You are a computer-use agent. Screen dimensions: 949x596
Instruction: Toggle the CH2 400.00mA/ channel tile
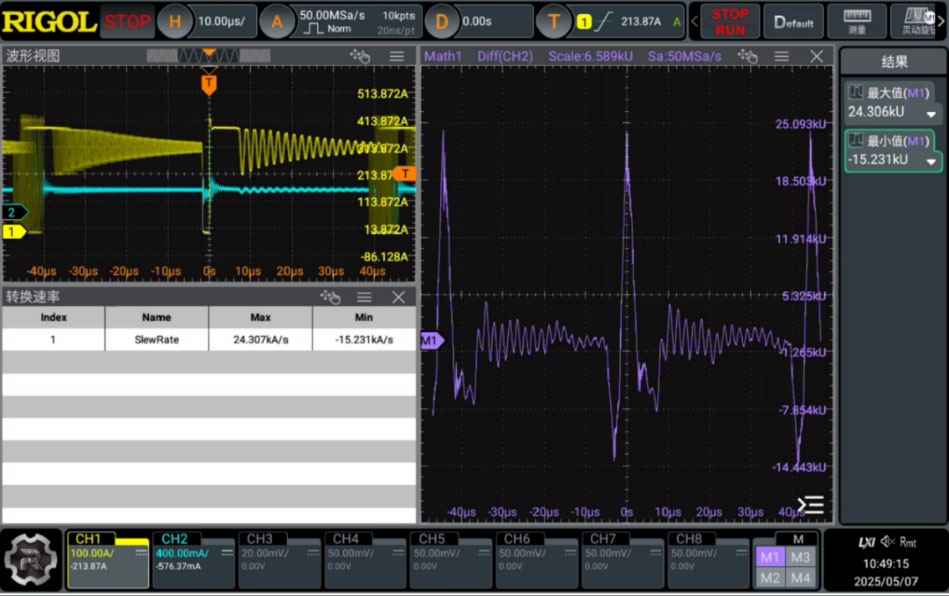pos(194,560)
